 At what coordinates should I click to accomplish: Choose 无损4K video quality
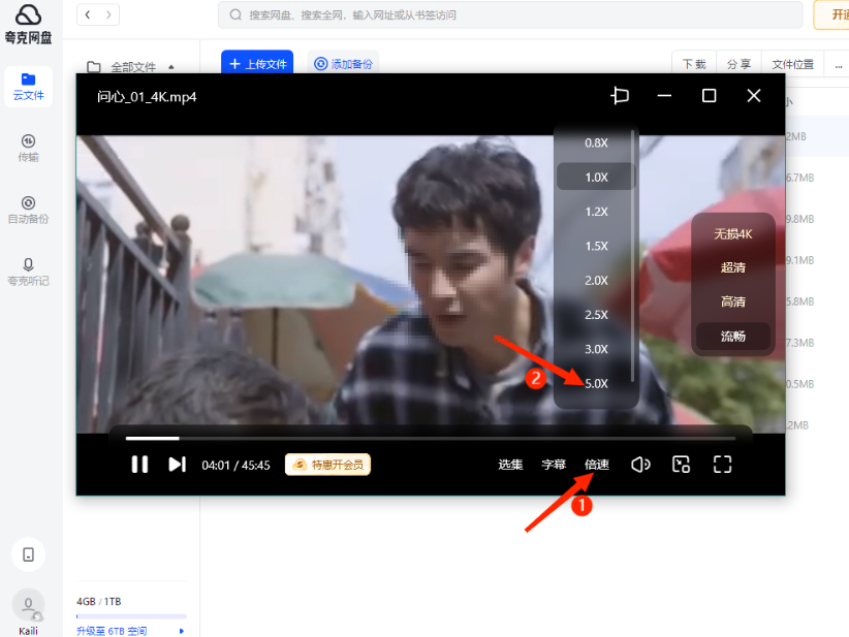733,234
